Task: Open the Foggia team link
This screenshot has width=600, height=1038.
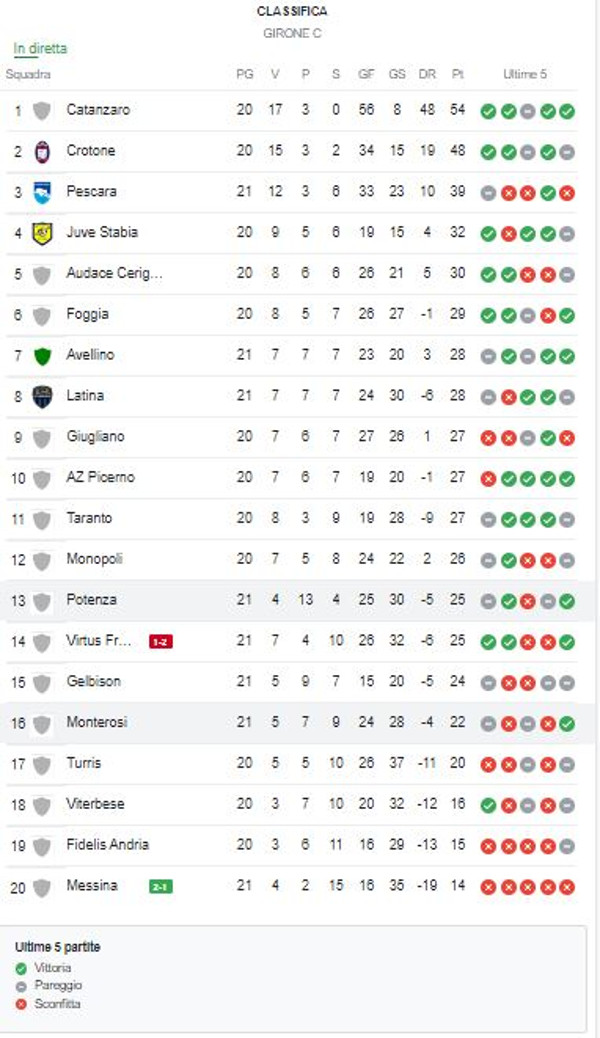Action: click(x=87, y=314)
